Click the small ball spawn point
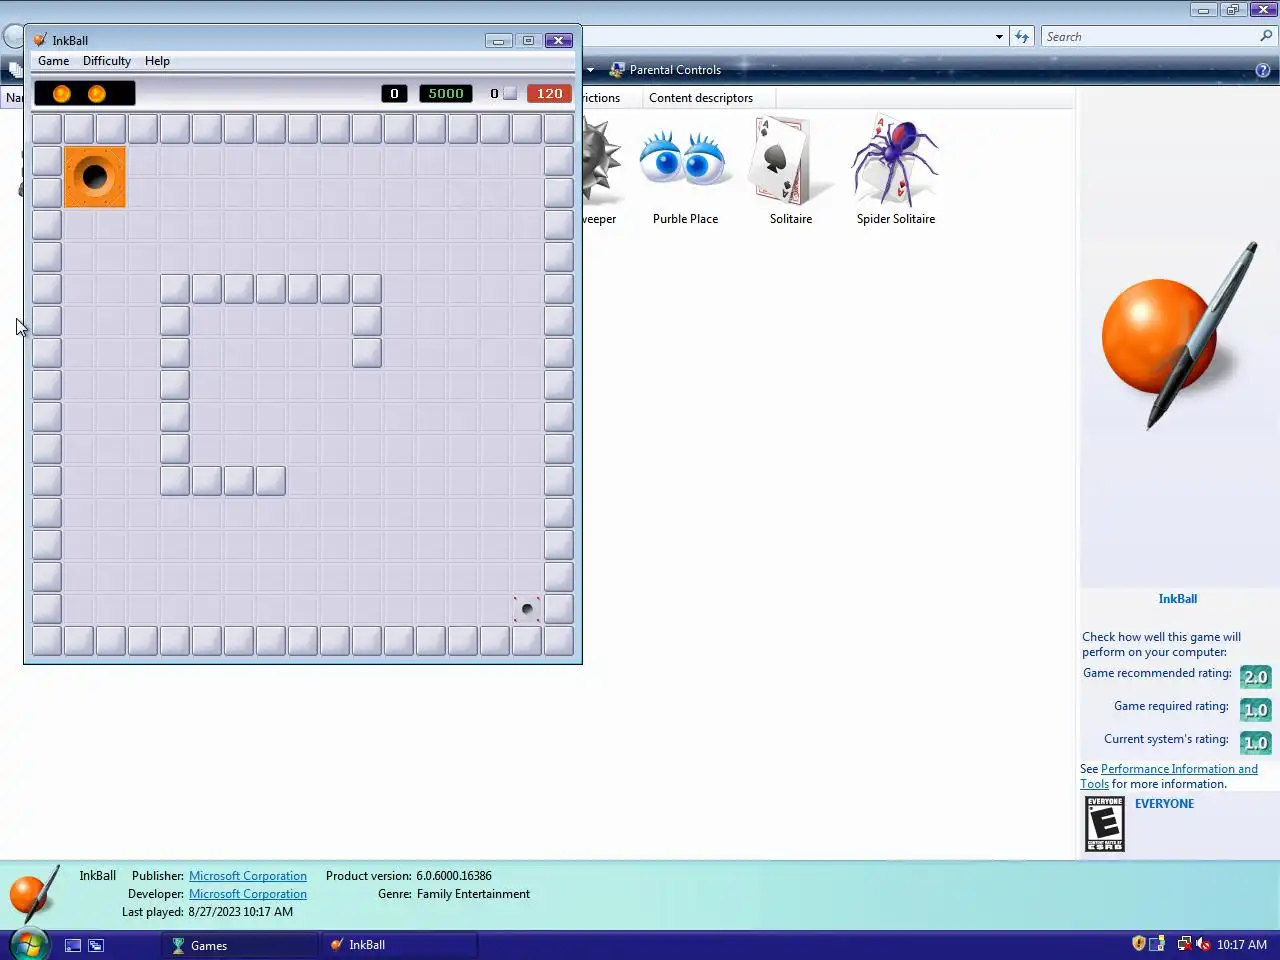Image resolution: width=1280 pixels, height=960 pixels. coord(527,609)
